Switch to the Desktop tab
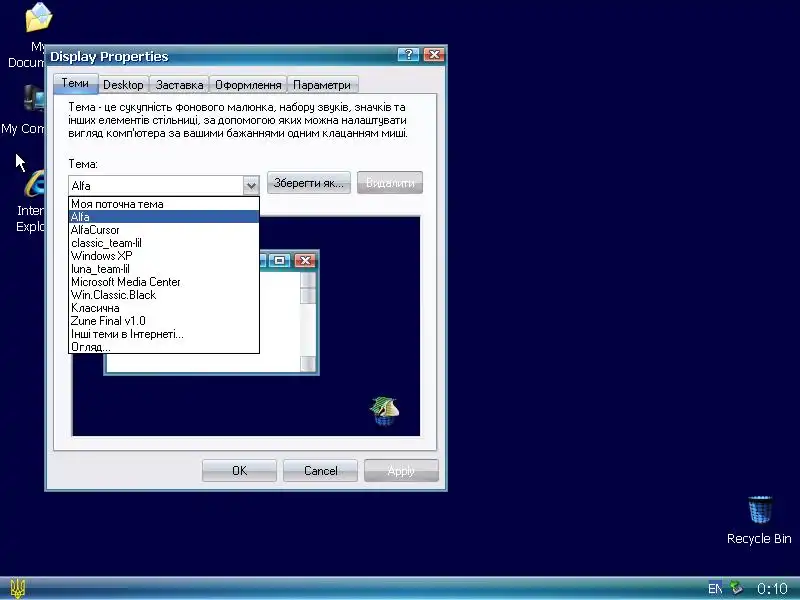 [x=123, y=85]
